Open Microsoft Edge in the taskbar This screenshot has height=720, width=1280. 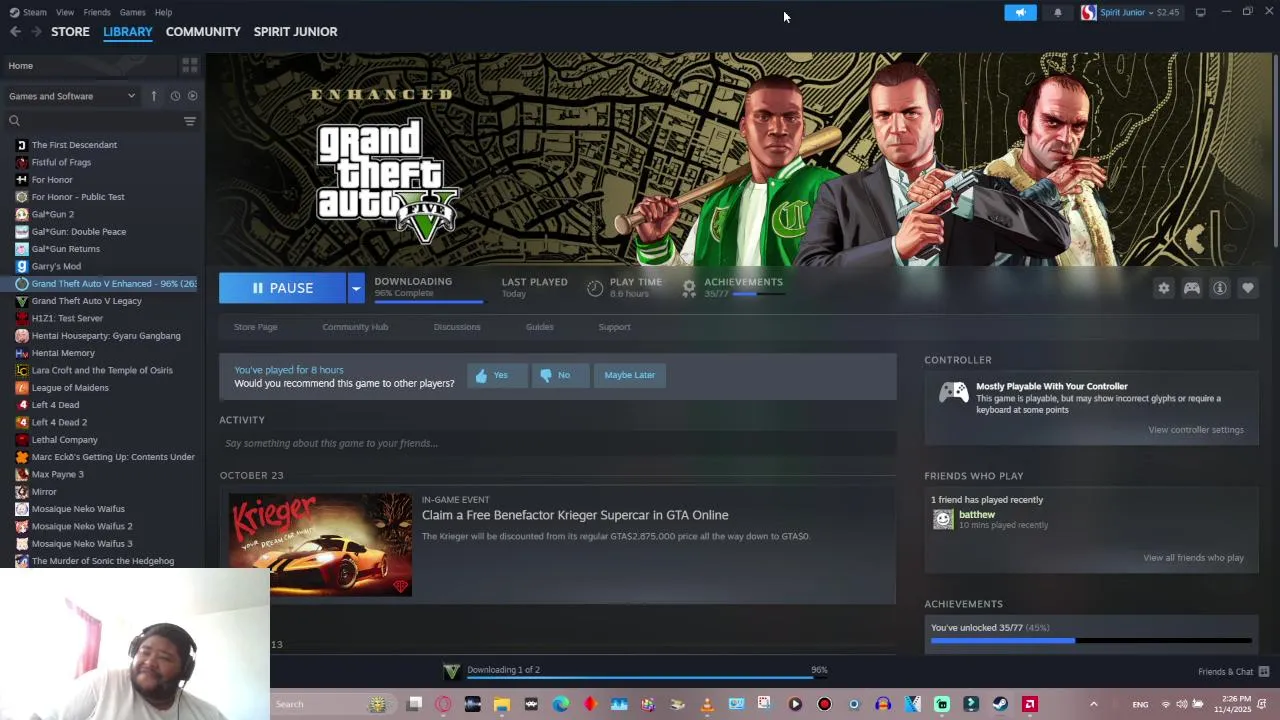(561, 704)
